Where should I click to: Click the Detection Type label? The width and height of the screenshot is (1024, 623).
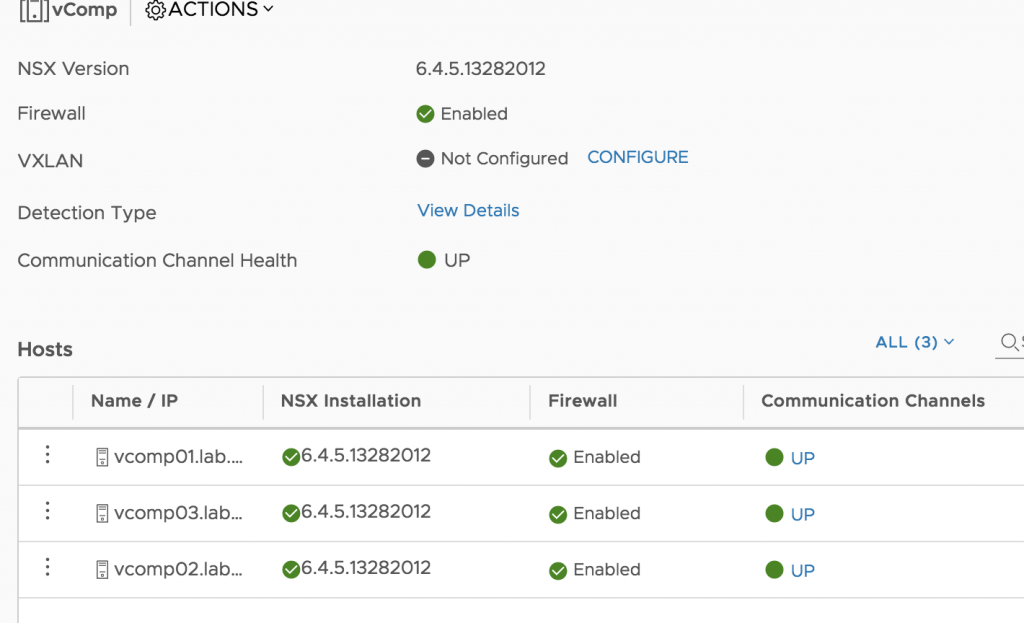click(x=87, y=213)
